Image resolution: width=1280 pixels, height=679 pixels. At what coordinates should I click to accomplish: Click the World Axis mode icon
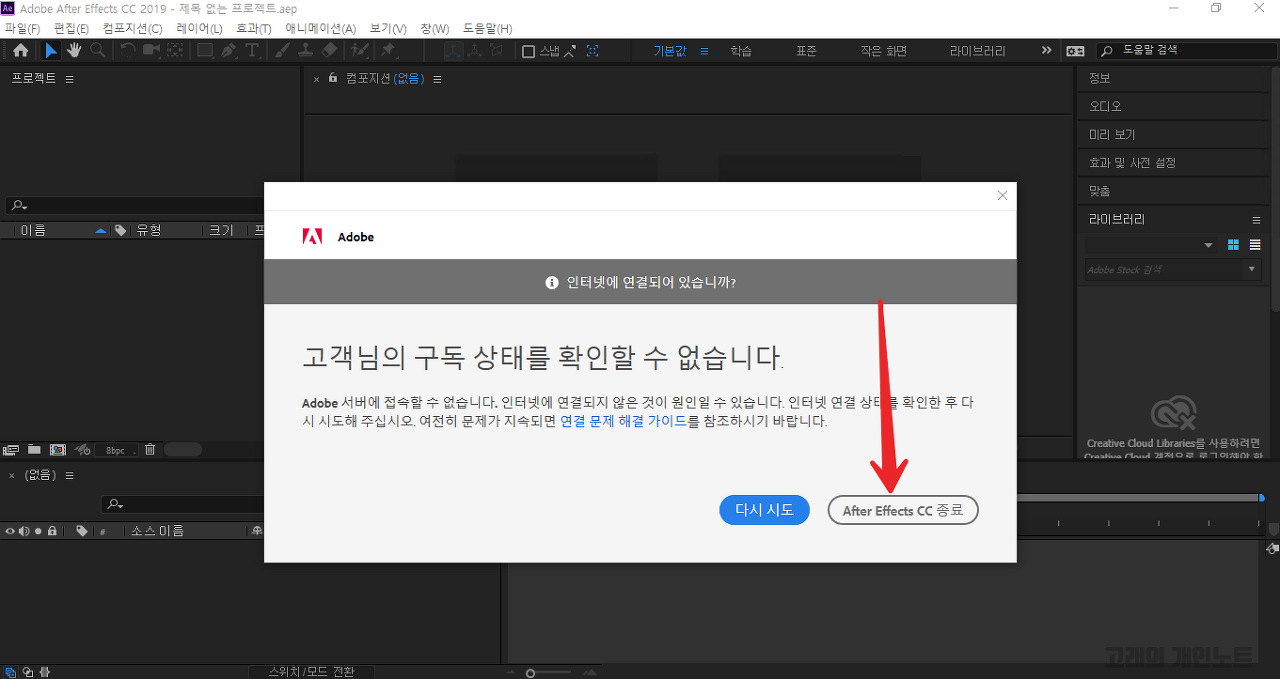tap(476, 51)
